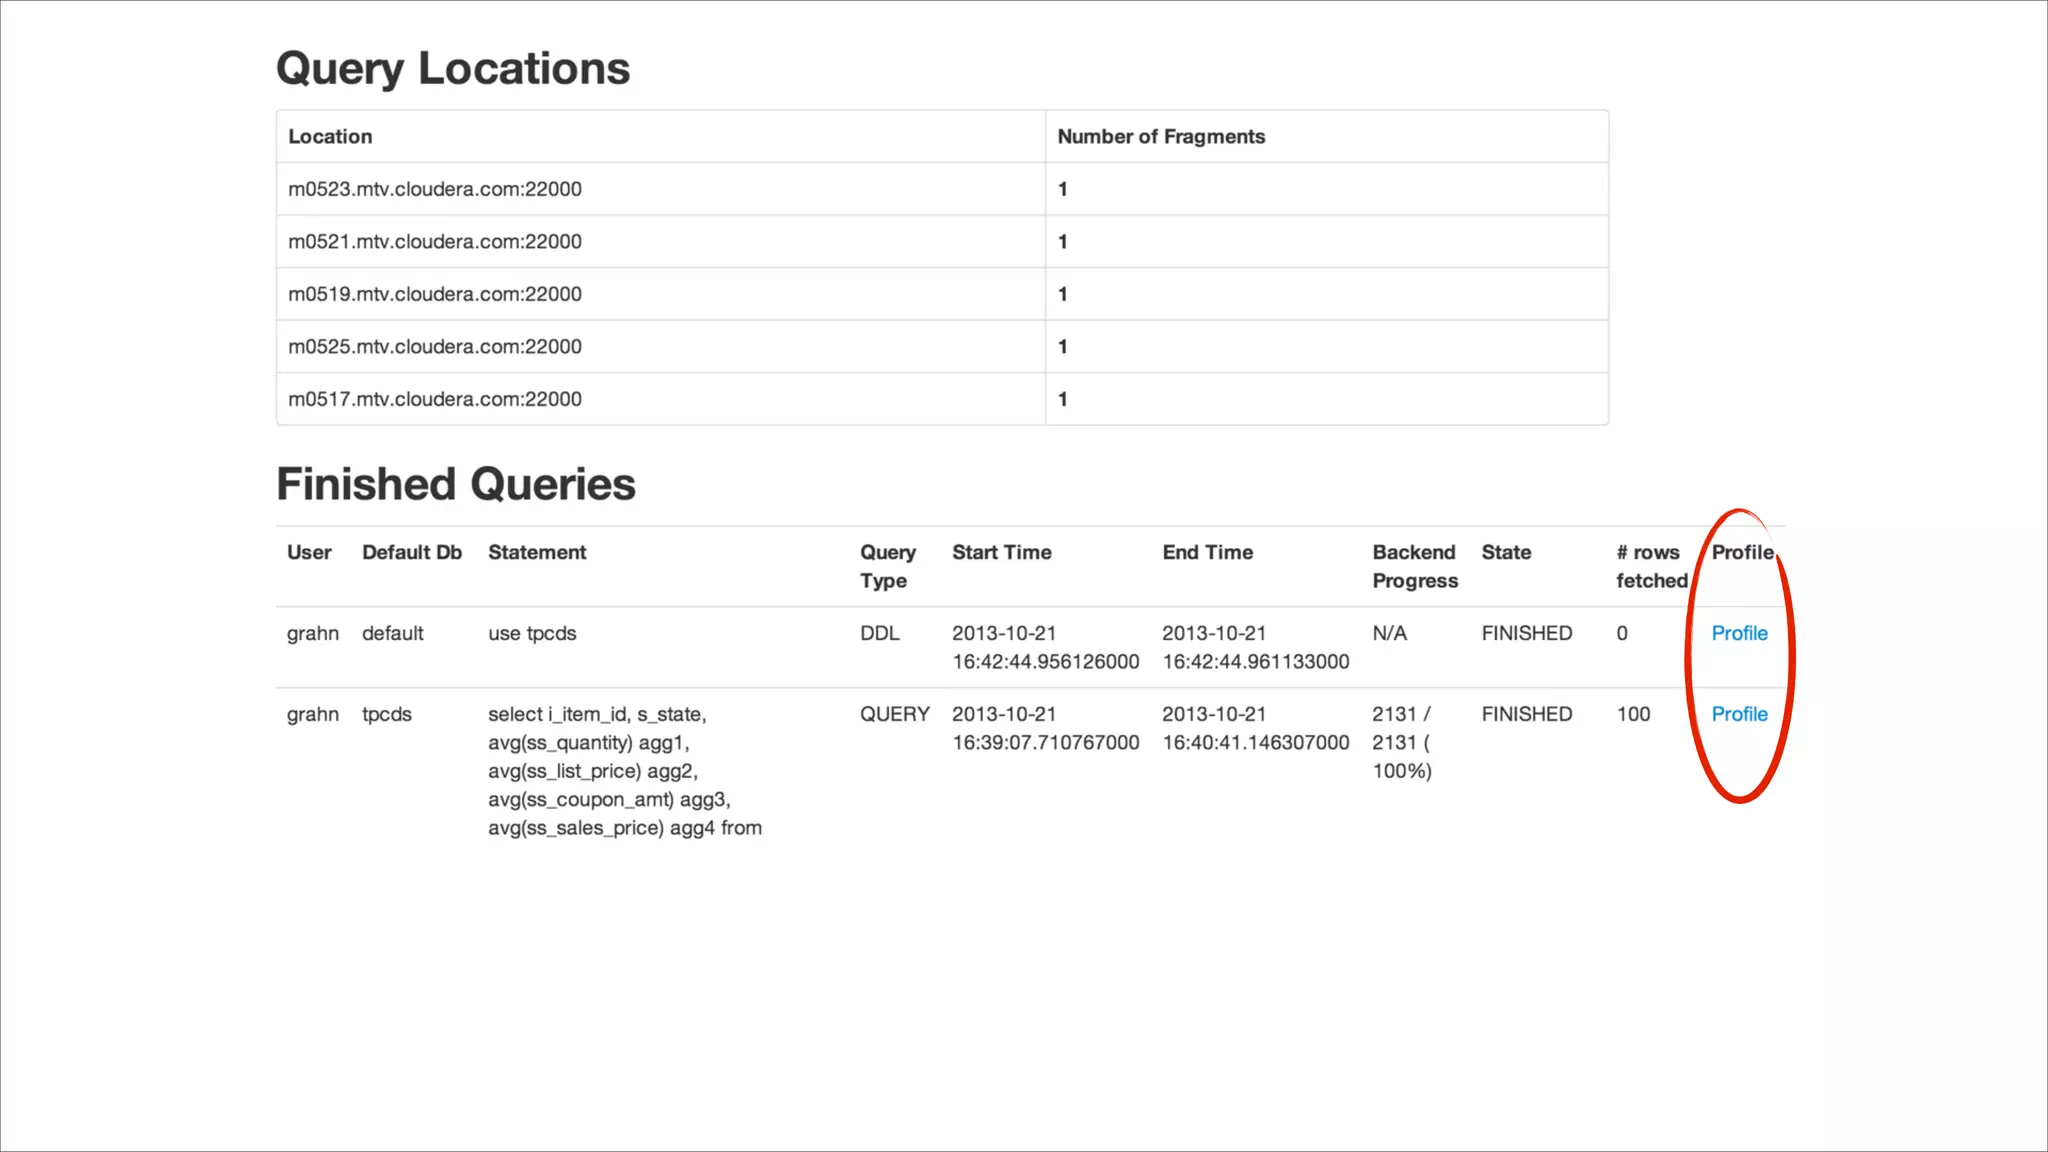Open Profile link for tpcds select query
This screenshot has width=2048, height=1152.
pyautogui.click(x=1739, y=714)
